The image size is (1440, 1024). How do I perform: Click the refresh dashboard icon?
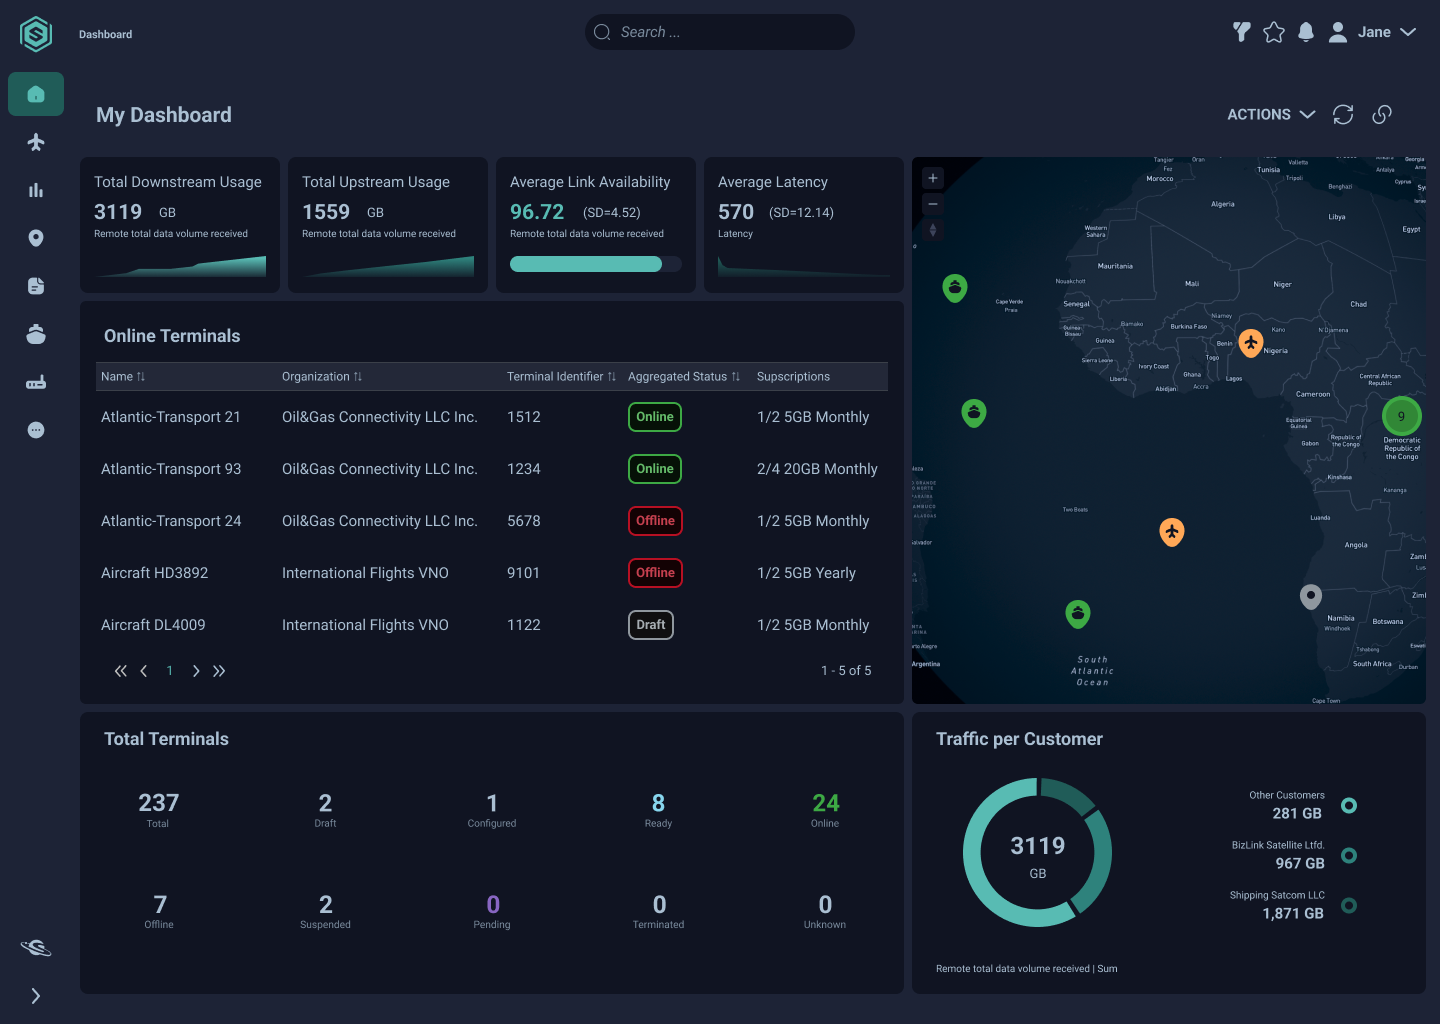coord(1343,115)
